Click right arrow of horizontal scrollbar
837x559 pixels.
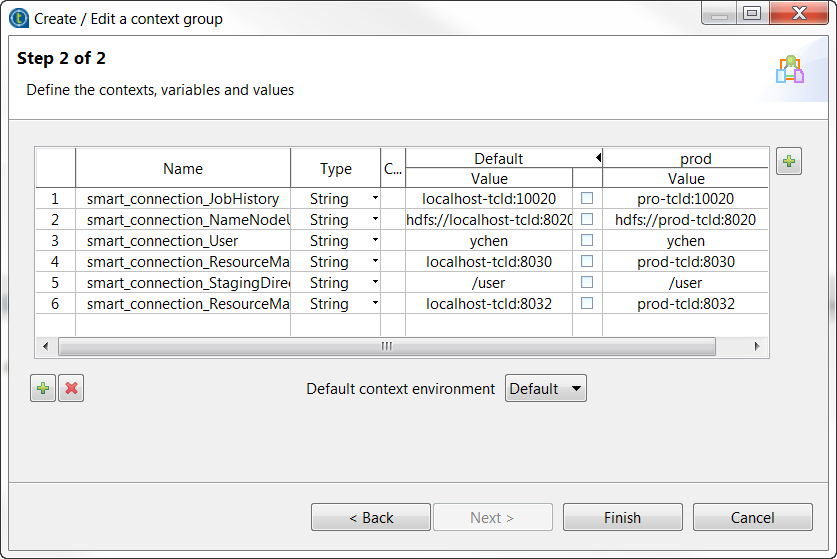point(757,346)
